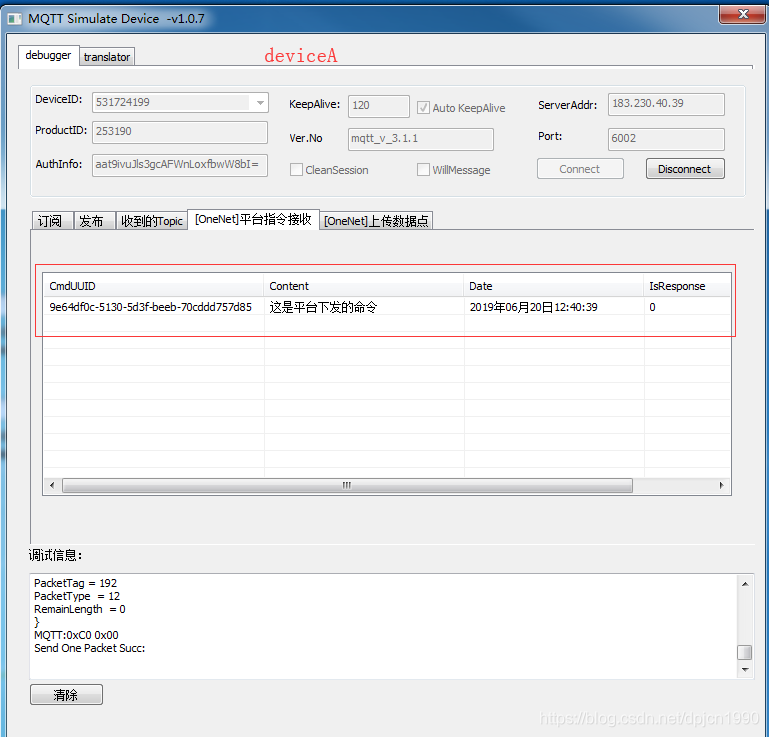Open the [OneNet]上传数据点 tab
The height and width of the screenshot is (737, 769).
click(376, 221)
